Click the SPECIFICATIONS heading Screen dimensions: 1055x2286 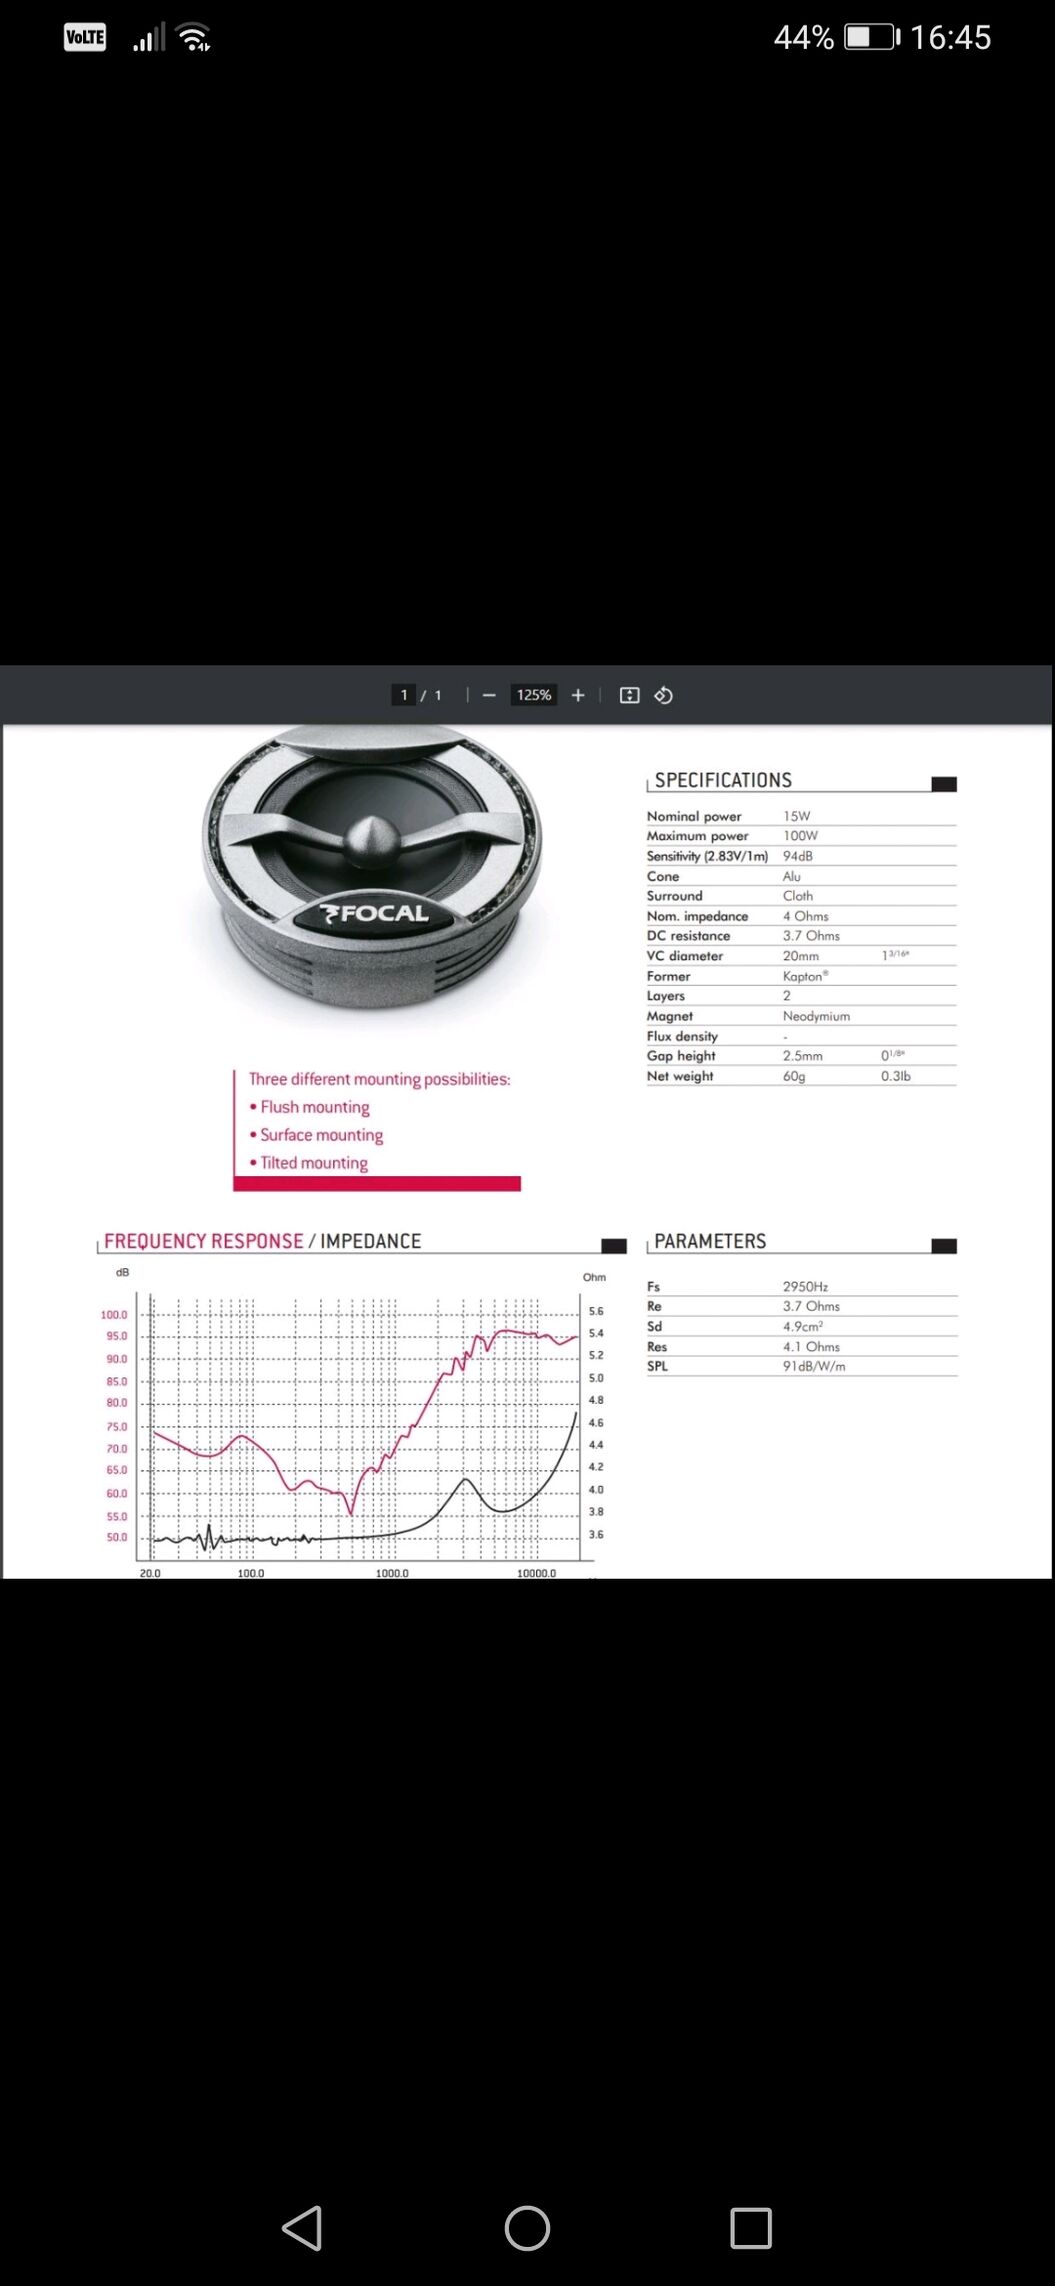tap(723, 780)
